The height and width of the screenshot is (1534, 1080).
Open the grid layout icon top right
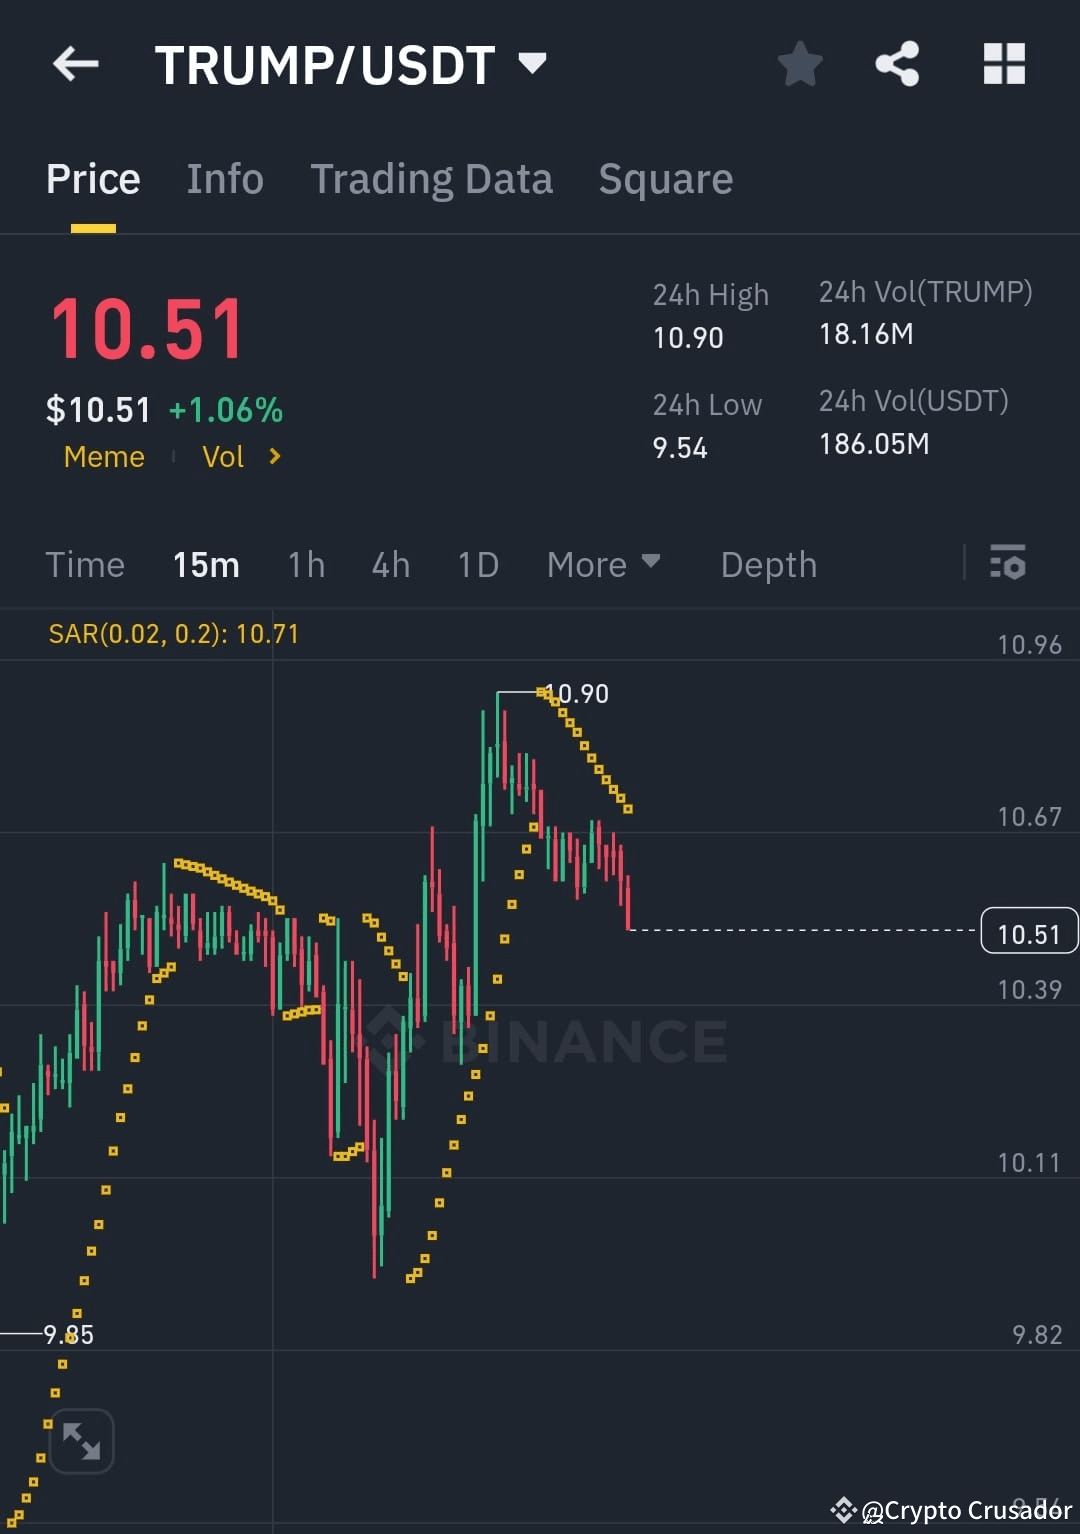pyautogui.click(x=1004, y=64)
